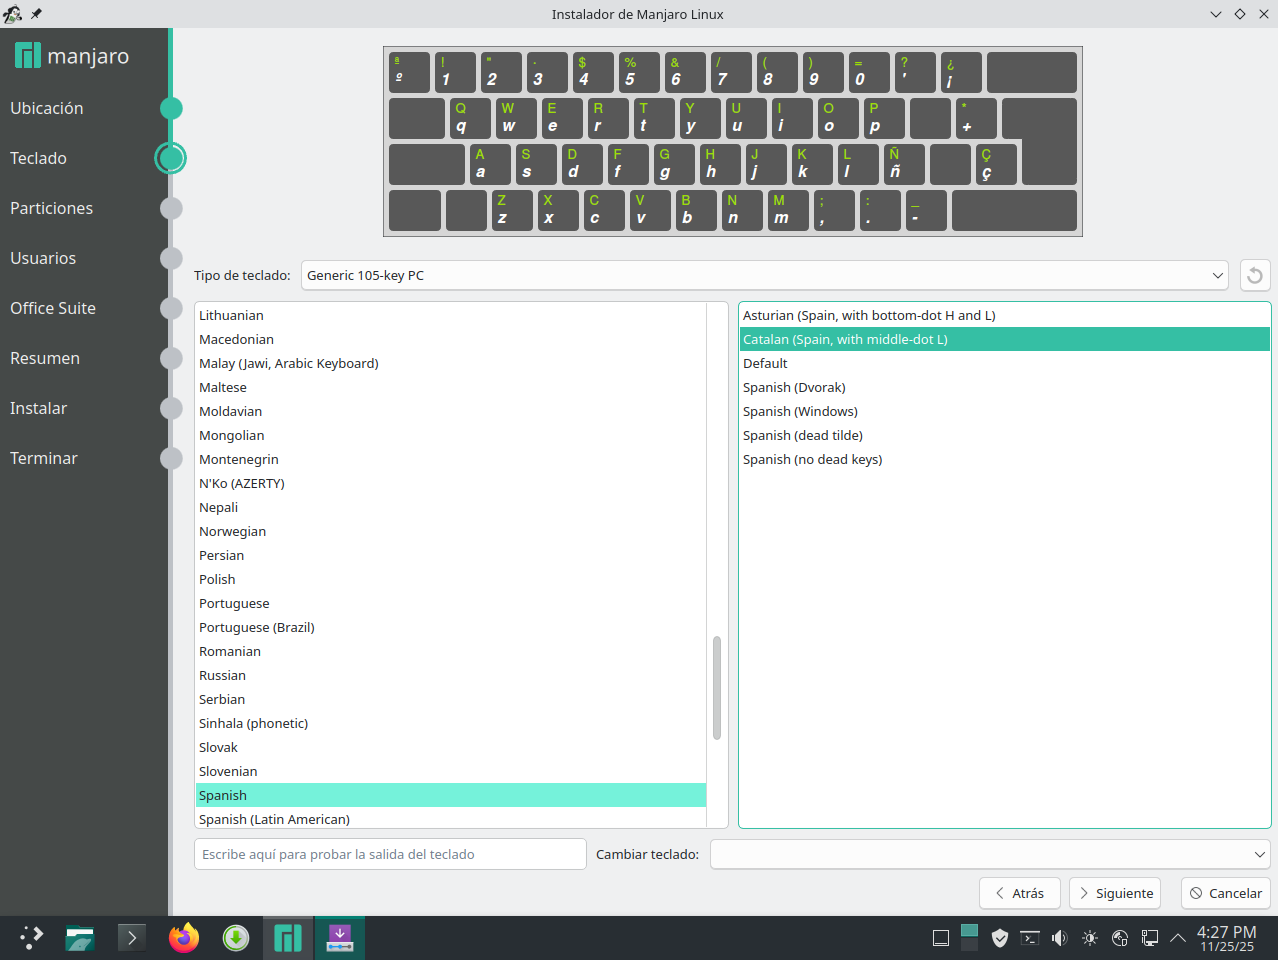Open the Manjaro Hello taskbar icon
Screen dimensions: 1278x960
[x=288, y=938]
